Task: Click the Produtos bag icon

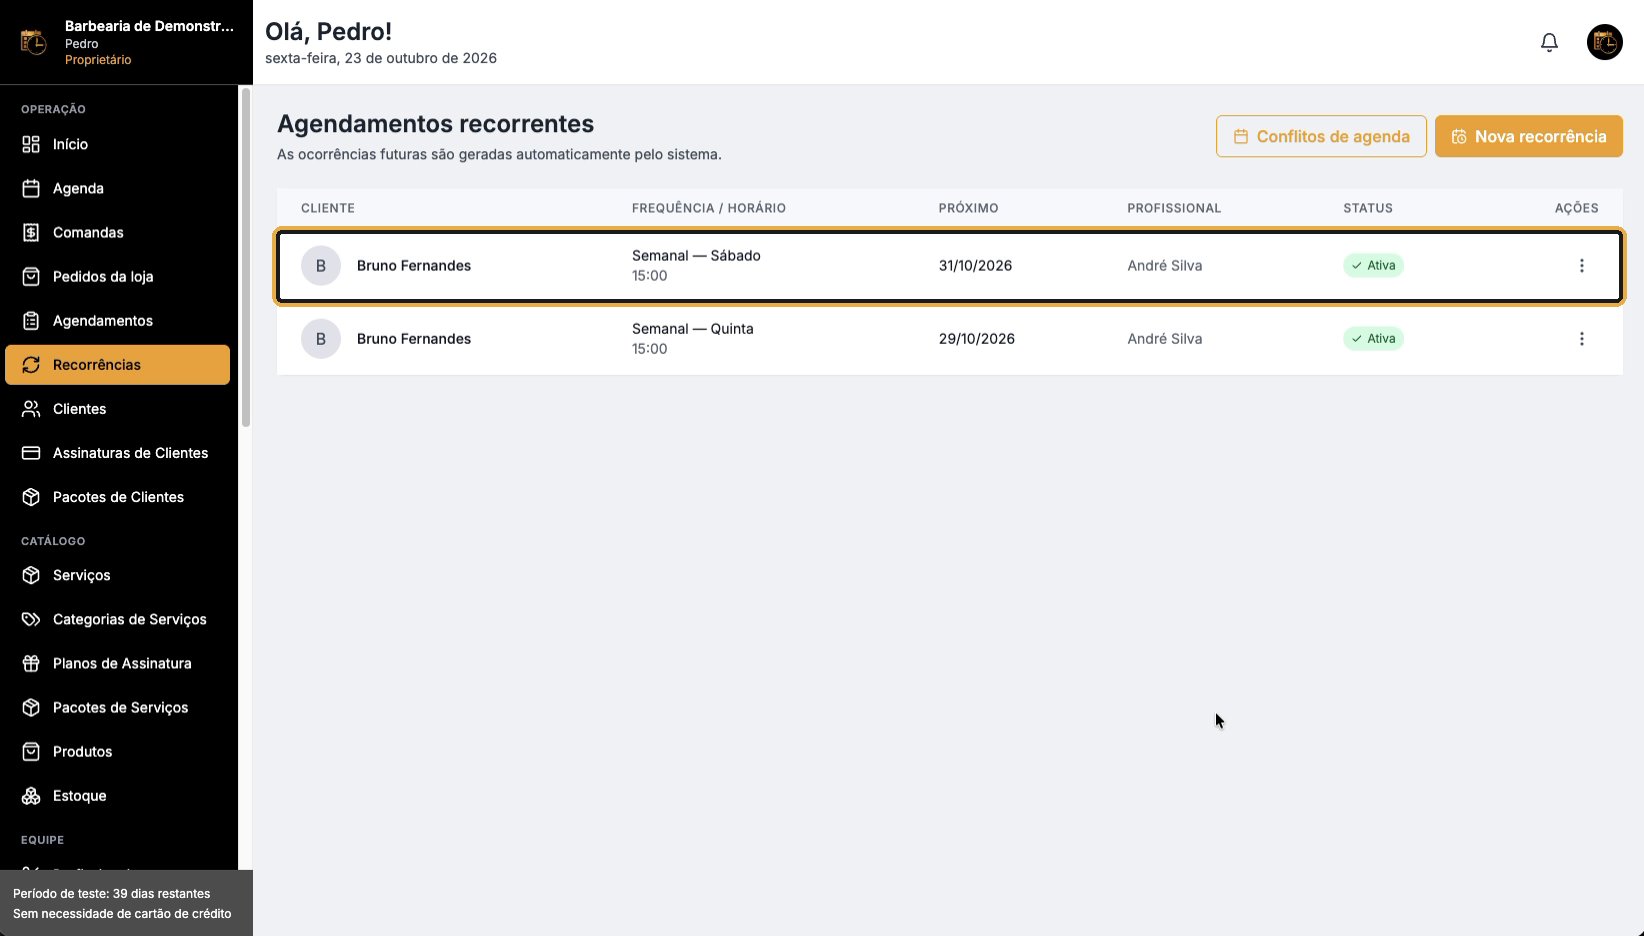Action: click(x=31, y=751)
